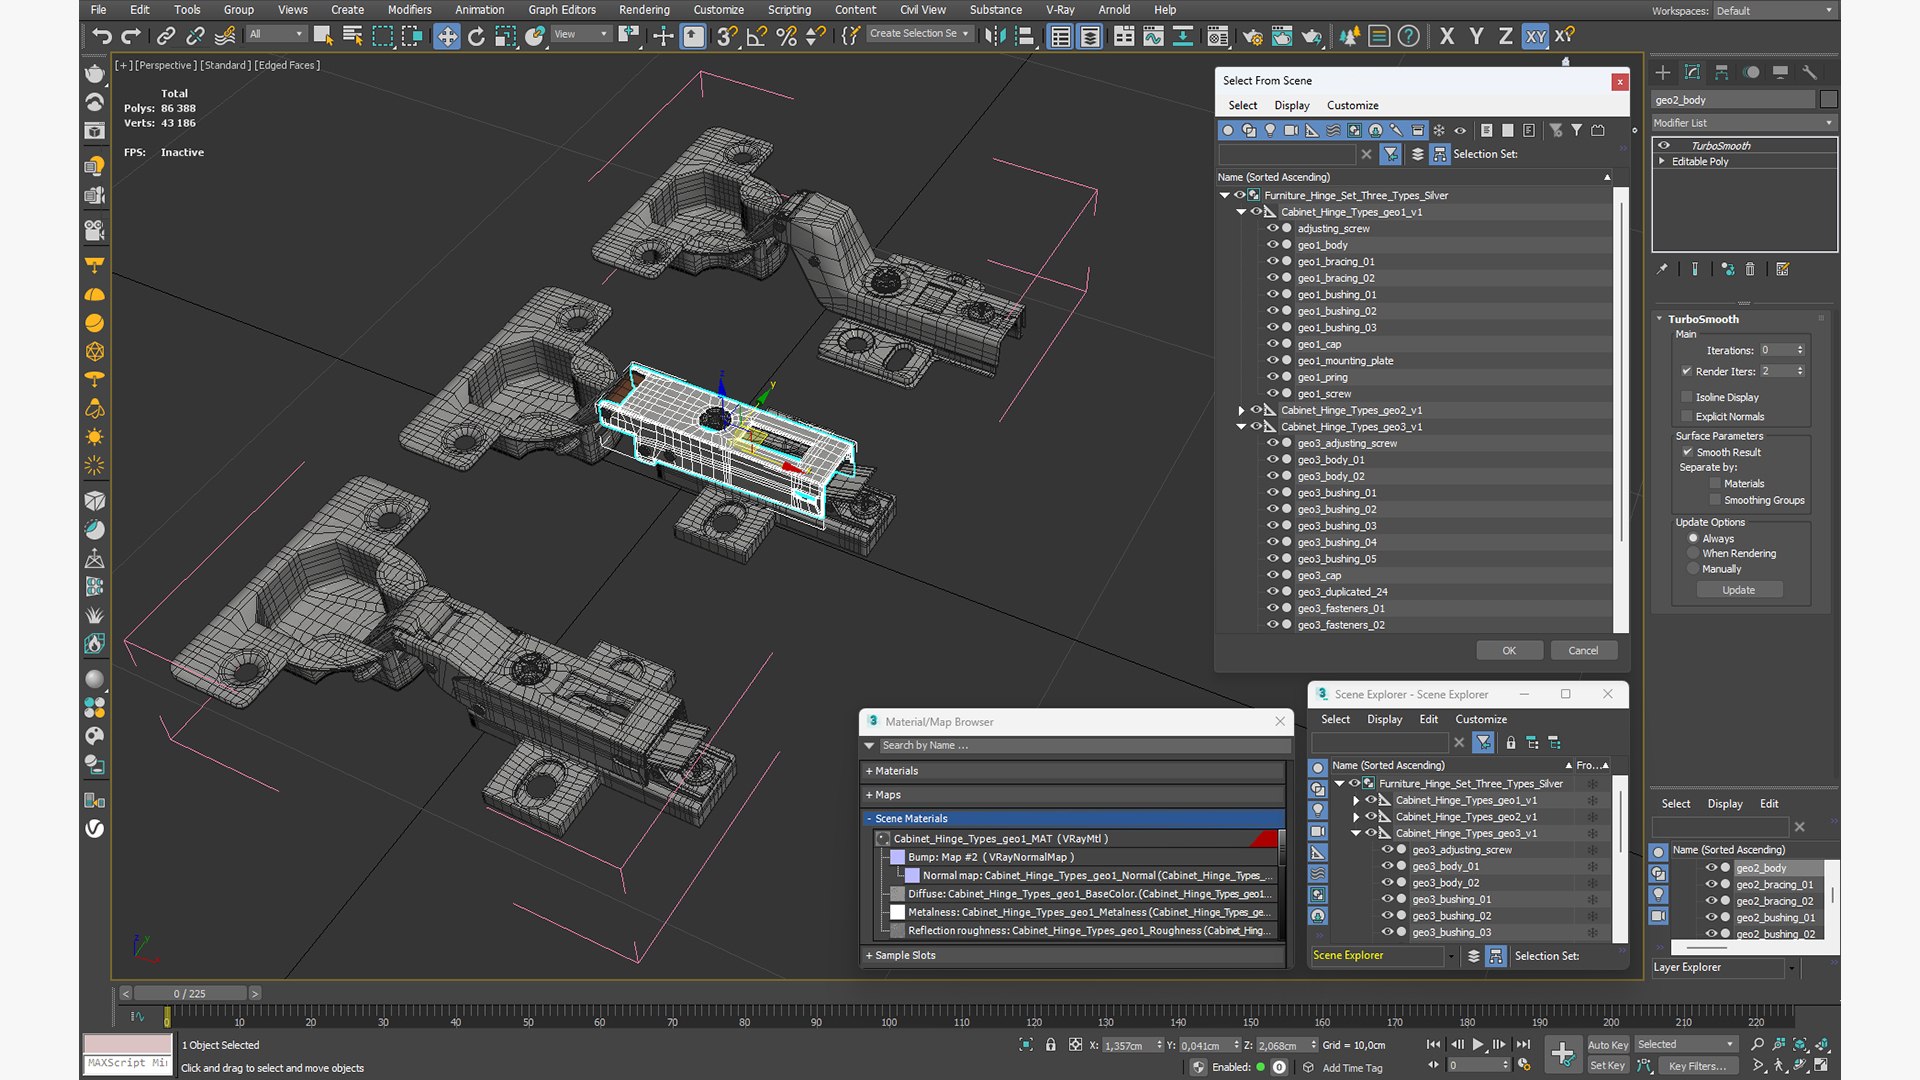Click the Play Animation button

(x=1477, y=1044)
